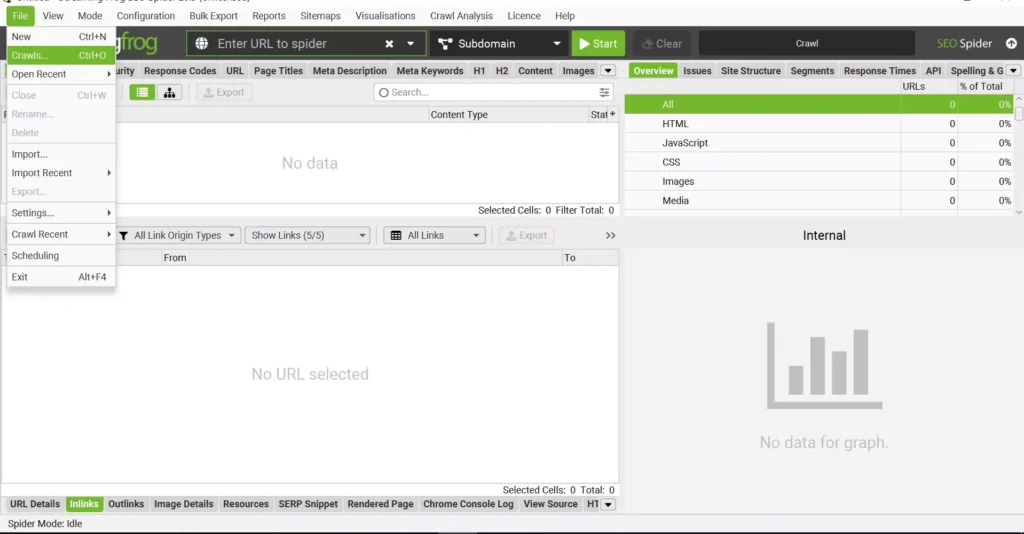This screenshot has width=1024, height=534.
Task: Click the Clear button
Action: [x=662, y=44]
